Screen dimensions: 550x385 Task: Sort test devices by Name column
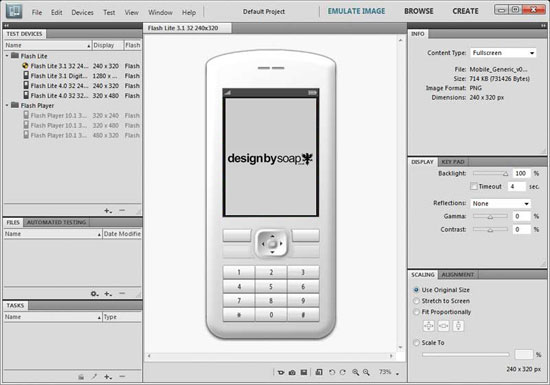pos(48,45)
